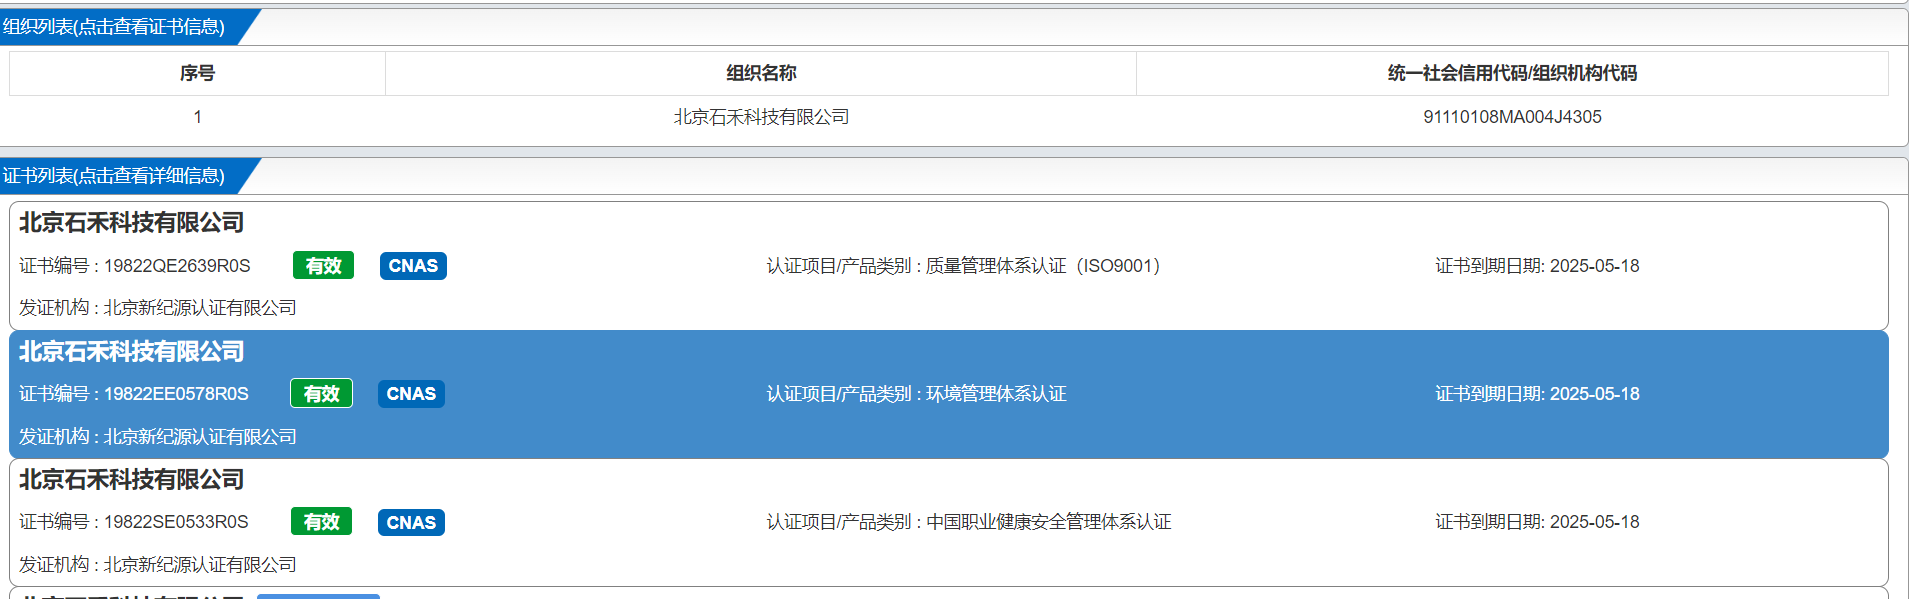Click the 证书列表 section header tab

120,176
